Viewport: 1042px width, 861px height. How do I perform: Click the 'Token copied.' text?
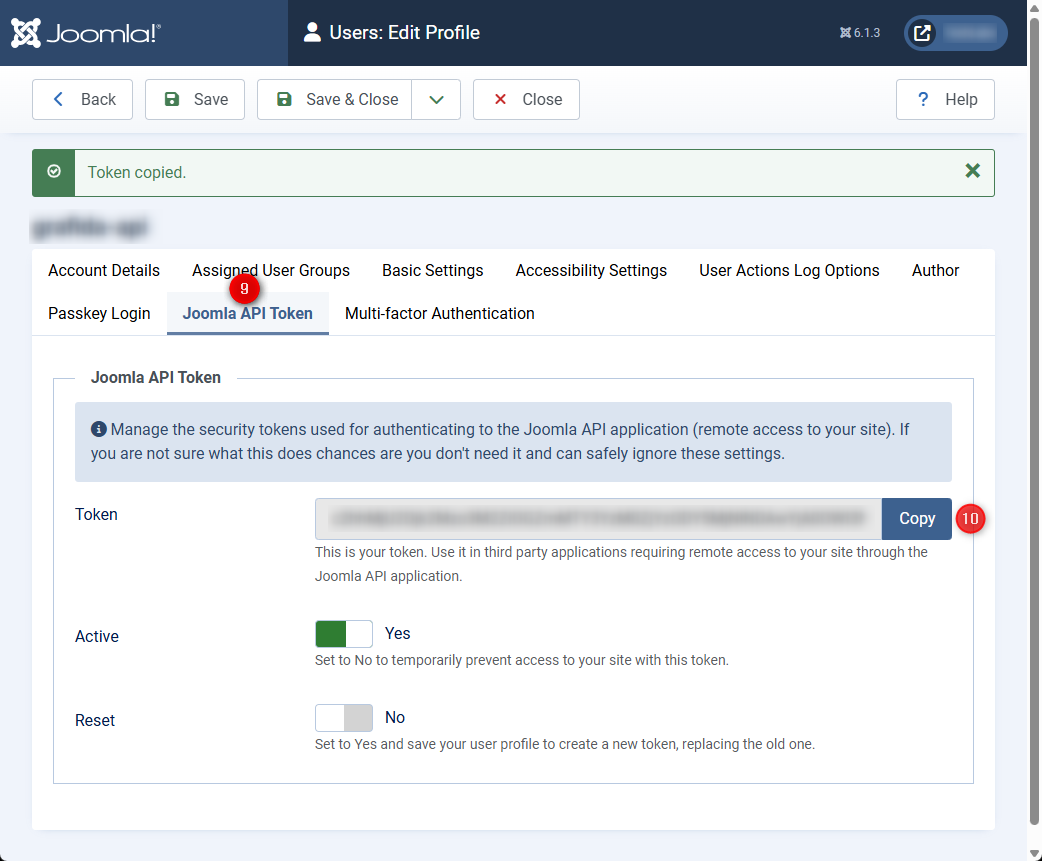137,173
